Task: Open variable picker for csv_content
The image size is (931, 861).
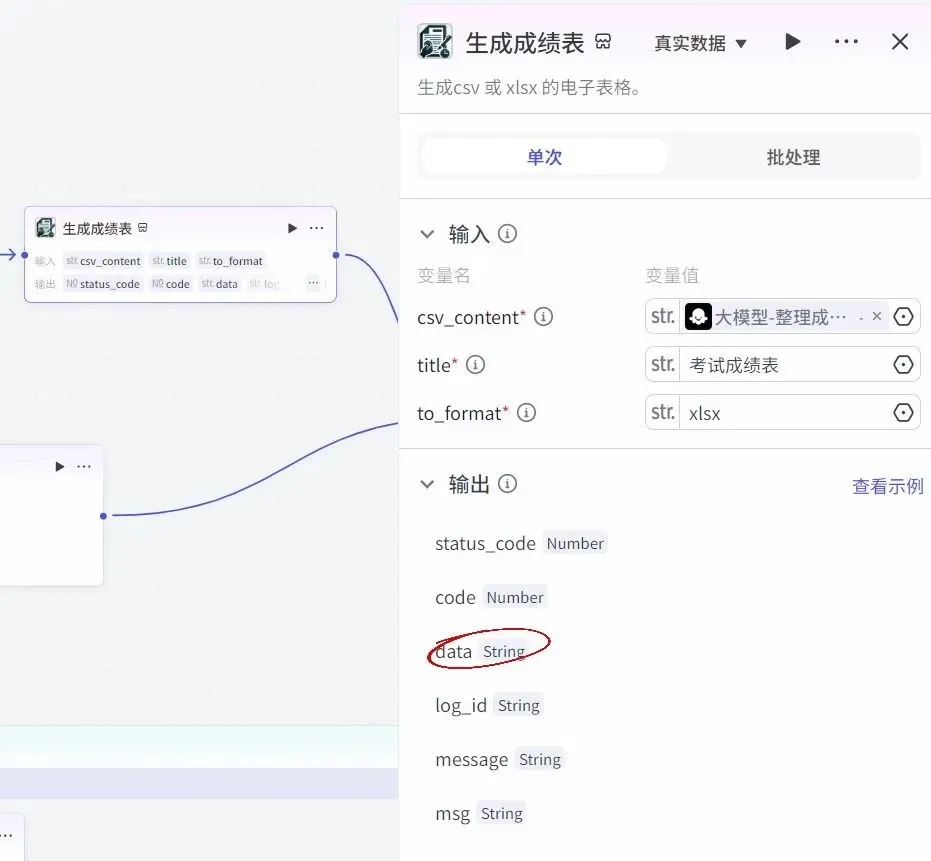Action: 903,316
